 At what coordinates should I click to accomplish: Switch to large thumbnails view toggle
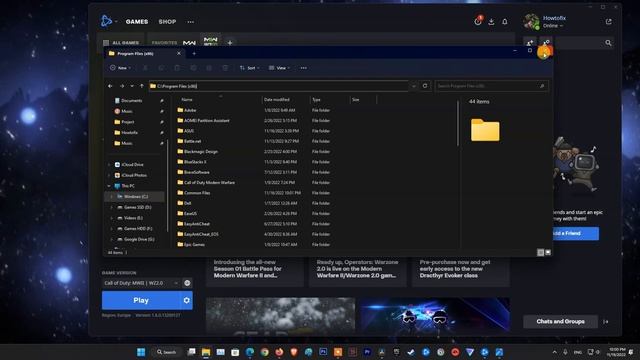(x=548, y=253)
